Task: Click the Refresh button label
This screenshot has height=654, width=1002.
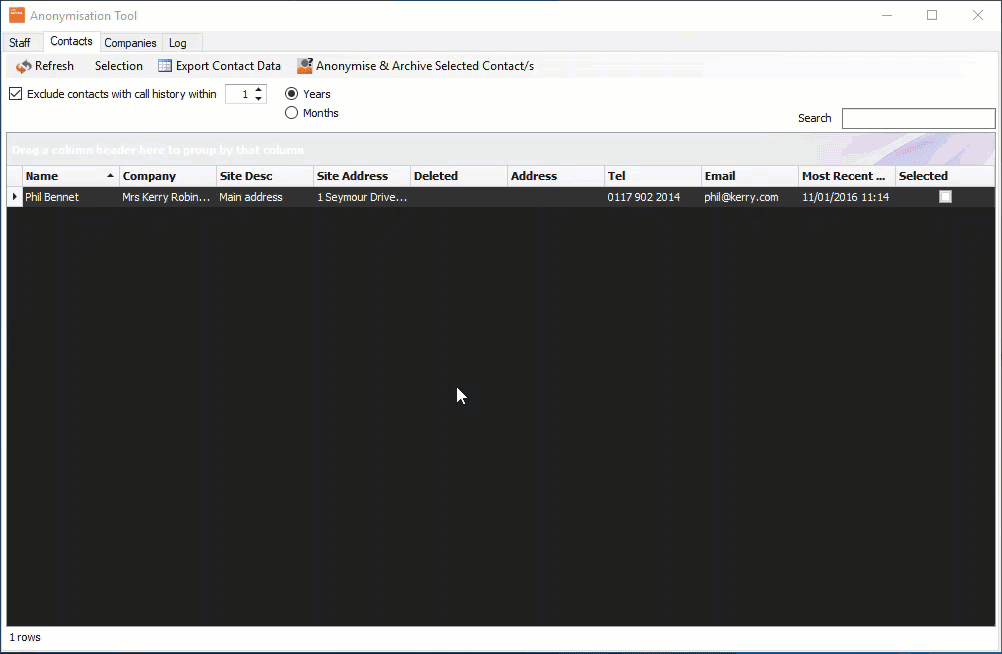Action: tap(54, 66)
